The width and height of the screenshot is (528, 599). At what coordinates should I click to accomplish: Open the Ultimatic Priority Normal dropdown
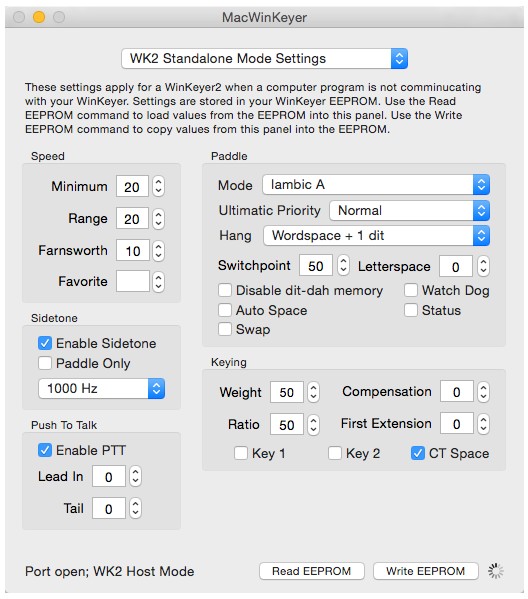[x=410, y=210]
